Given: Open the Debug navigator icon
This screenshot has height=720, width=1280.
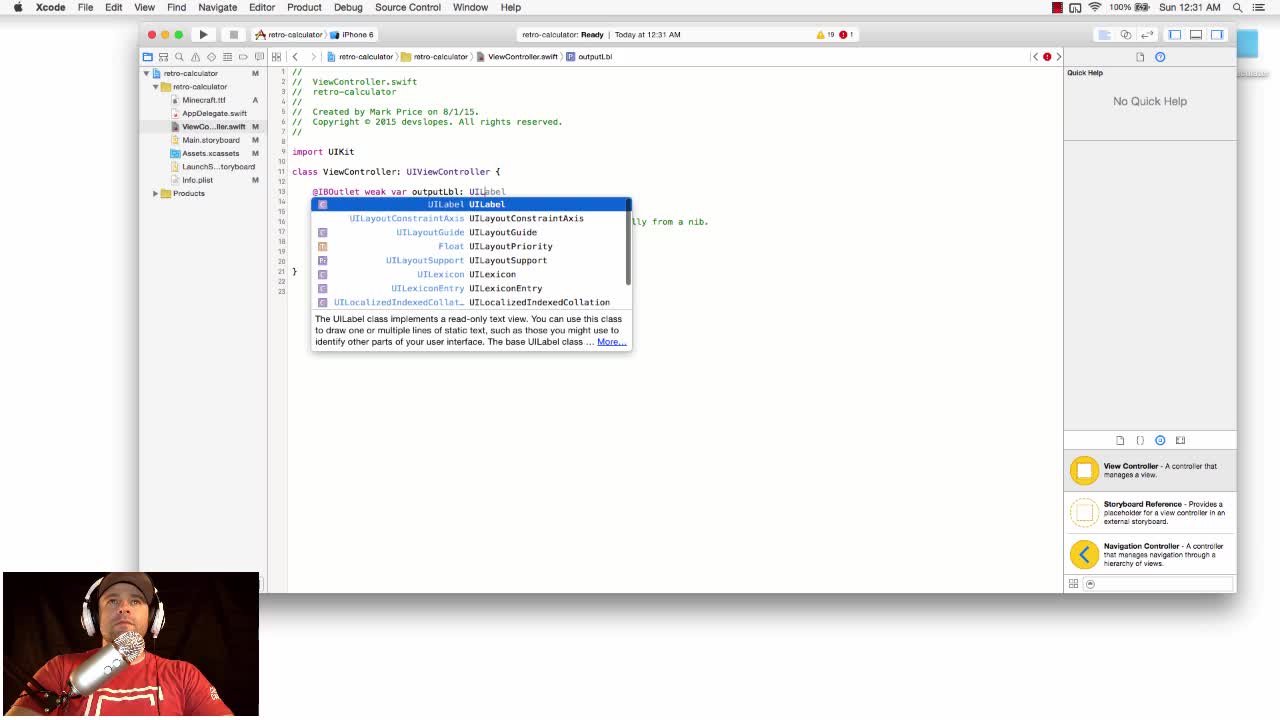Looking at the screenshot, I should click(x=227, y=56).
